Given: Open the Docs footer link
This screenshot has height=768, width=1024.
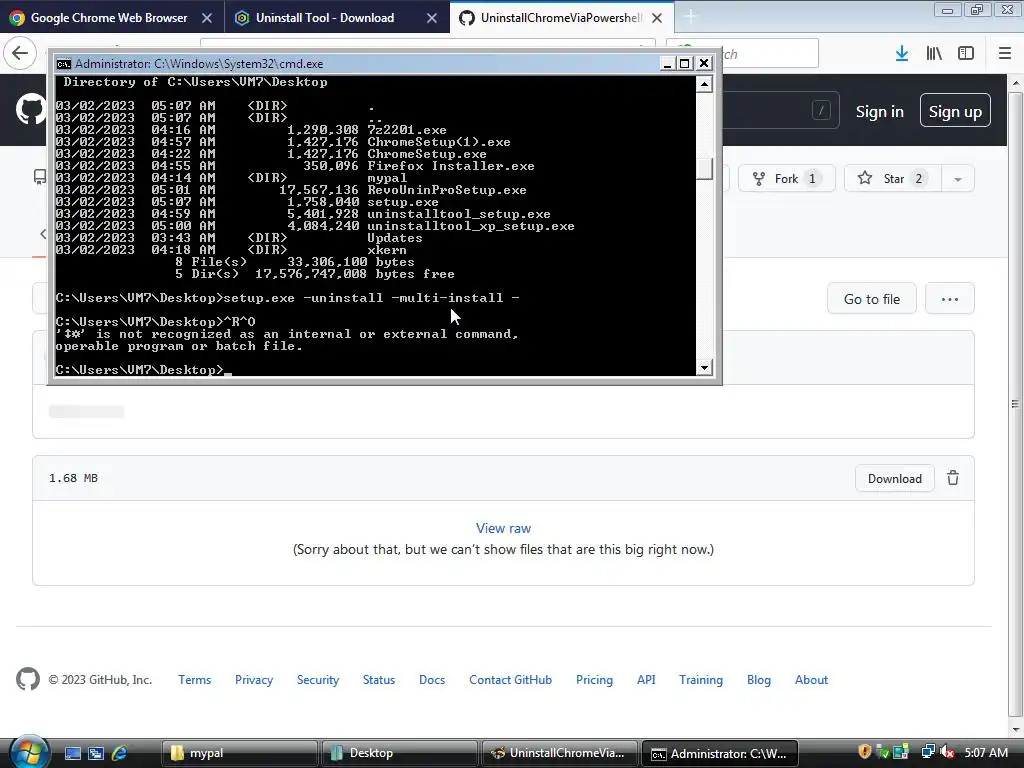Looking at the screenshot, I should 432,680.
